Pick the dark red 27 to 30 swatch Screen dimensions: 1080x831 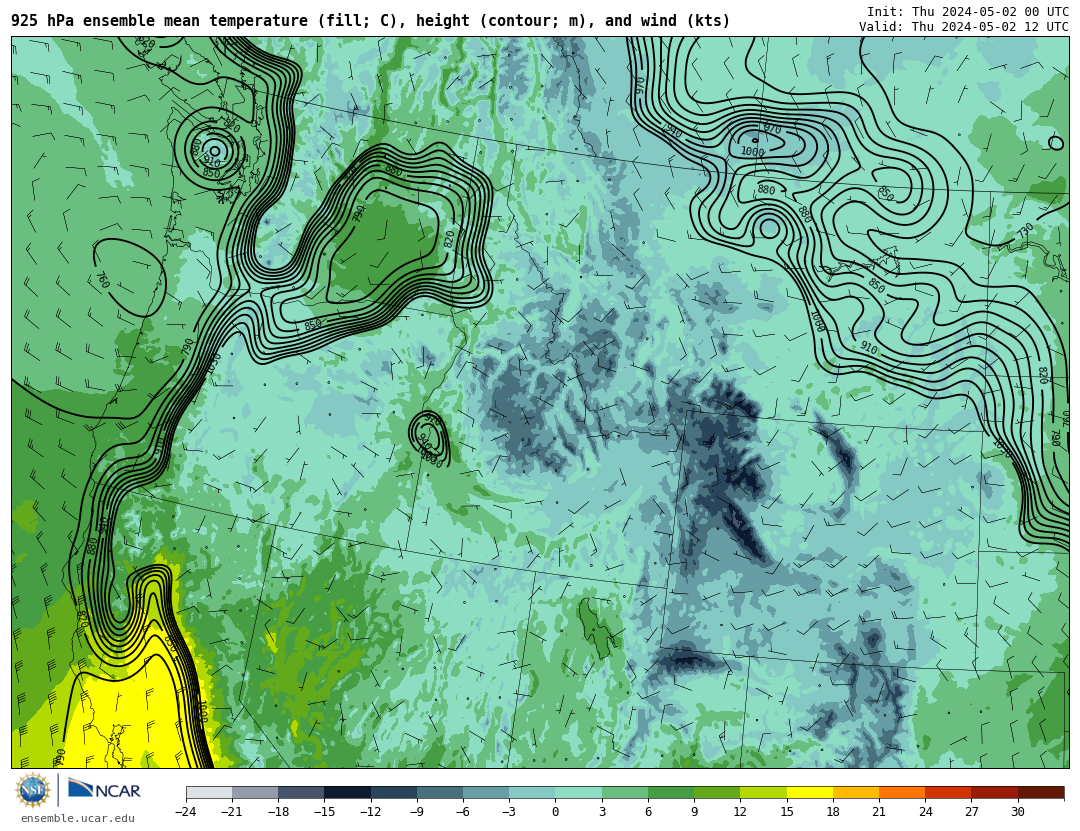coord(995,793)
